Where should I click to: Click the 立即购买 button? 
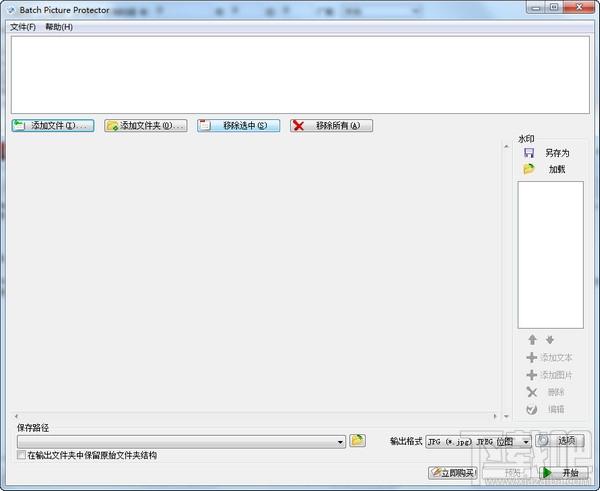point(452,473)
